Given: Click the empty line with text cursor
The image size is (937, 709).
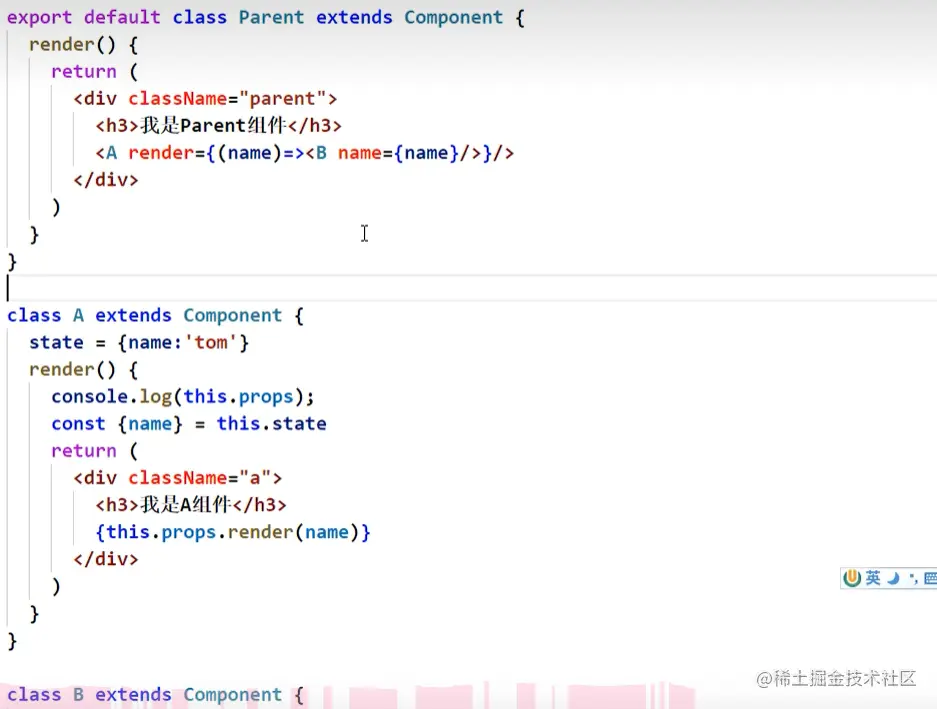Looking at the screenshot, I should tap(468, 288).
